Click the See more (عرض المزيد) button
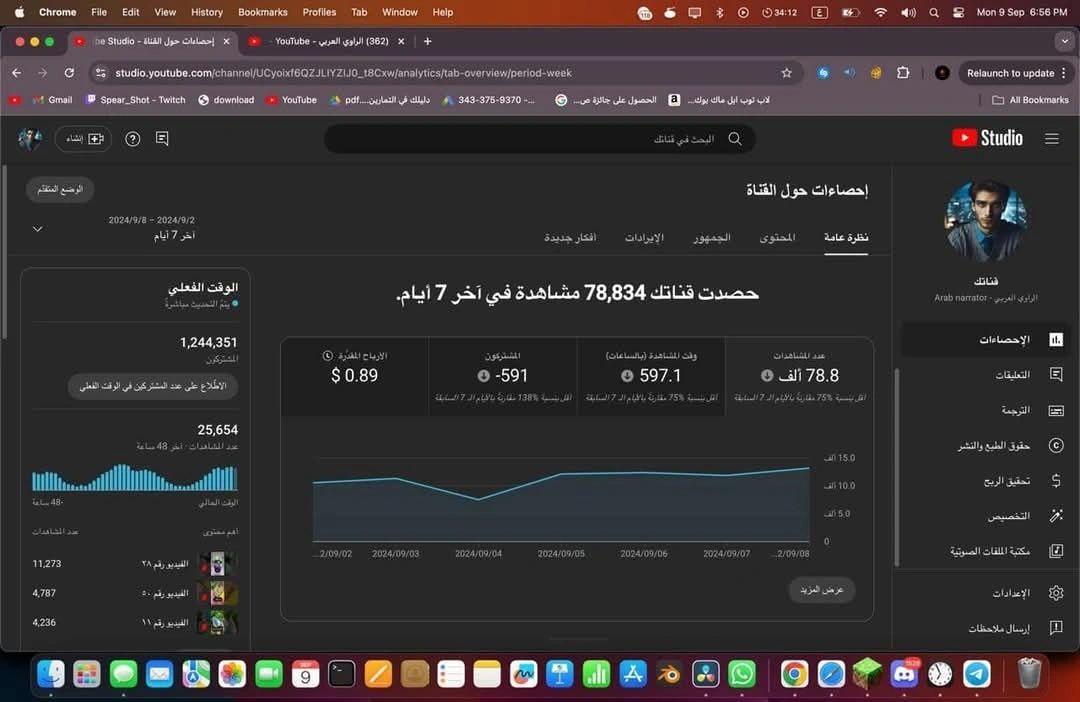Image resolution: width=1080 pixels, height=702 pixels. point(822,590)
